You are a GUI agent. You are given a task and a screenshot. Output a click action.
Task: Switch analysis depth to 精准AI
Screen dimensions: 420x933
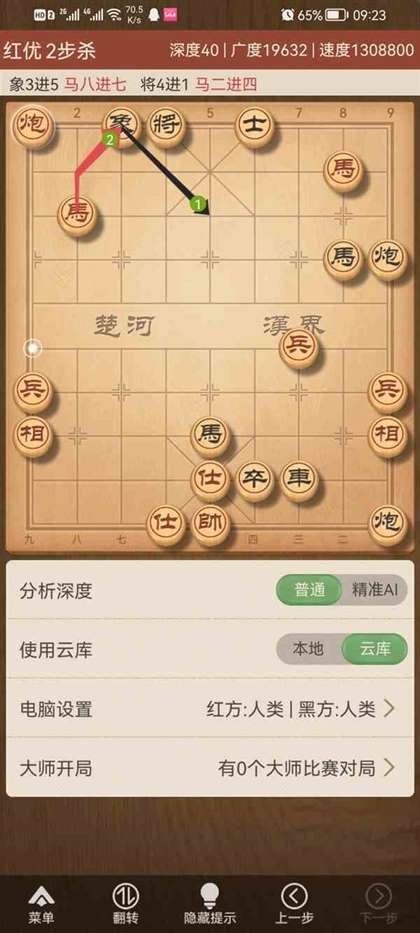tap(376, 590)
